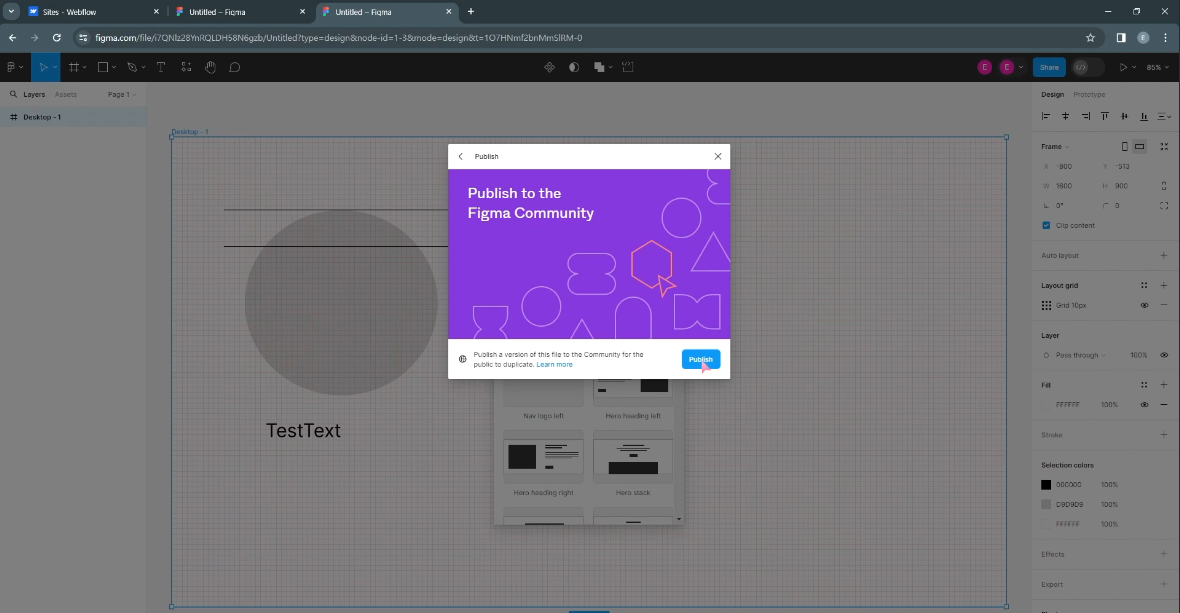Open the Pass through blend mode dropdown
Screen dimensions: 1180x613
(1080, 355)
